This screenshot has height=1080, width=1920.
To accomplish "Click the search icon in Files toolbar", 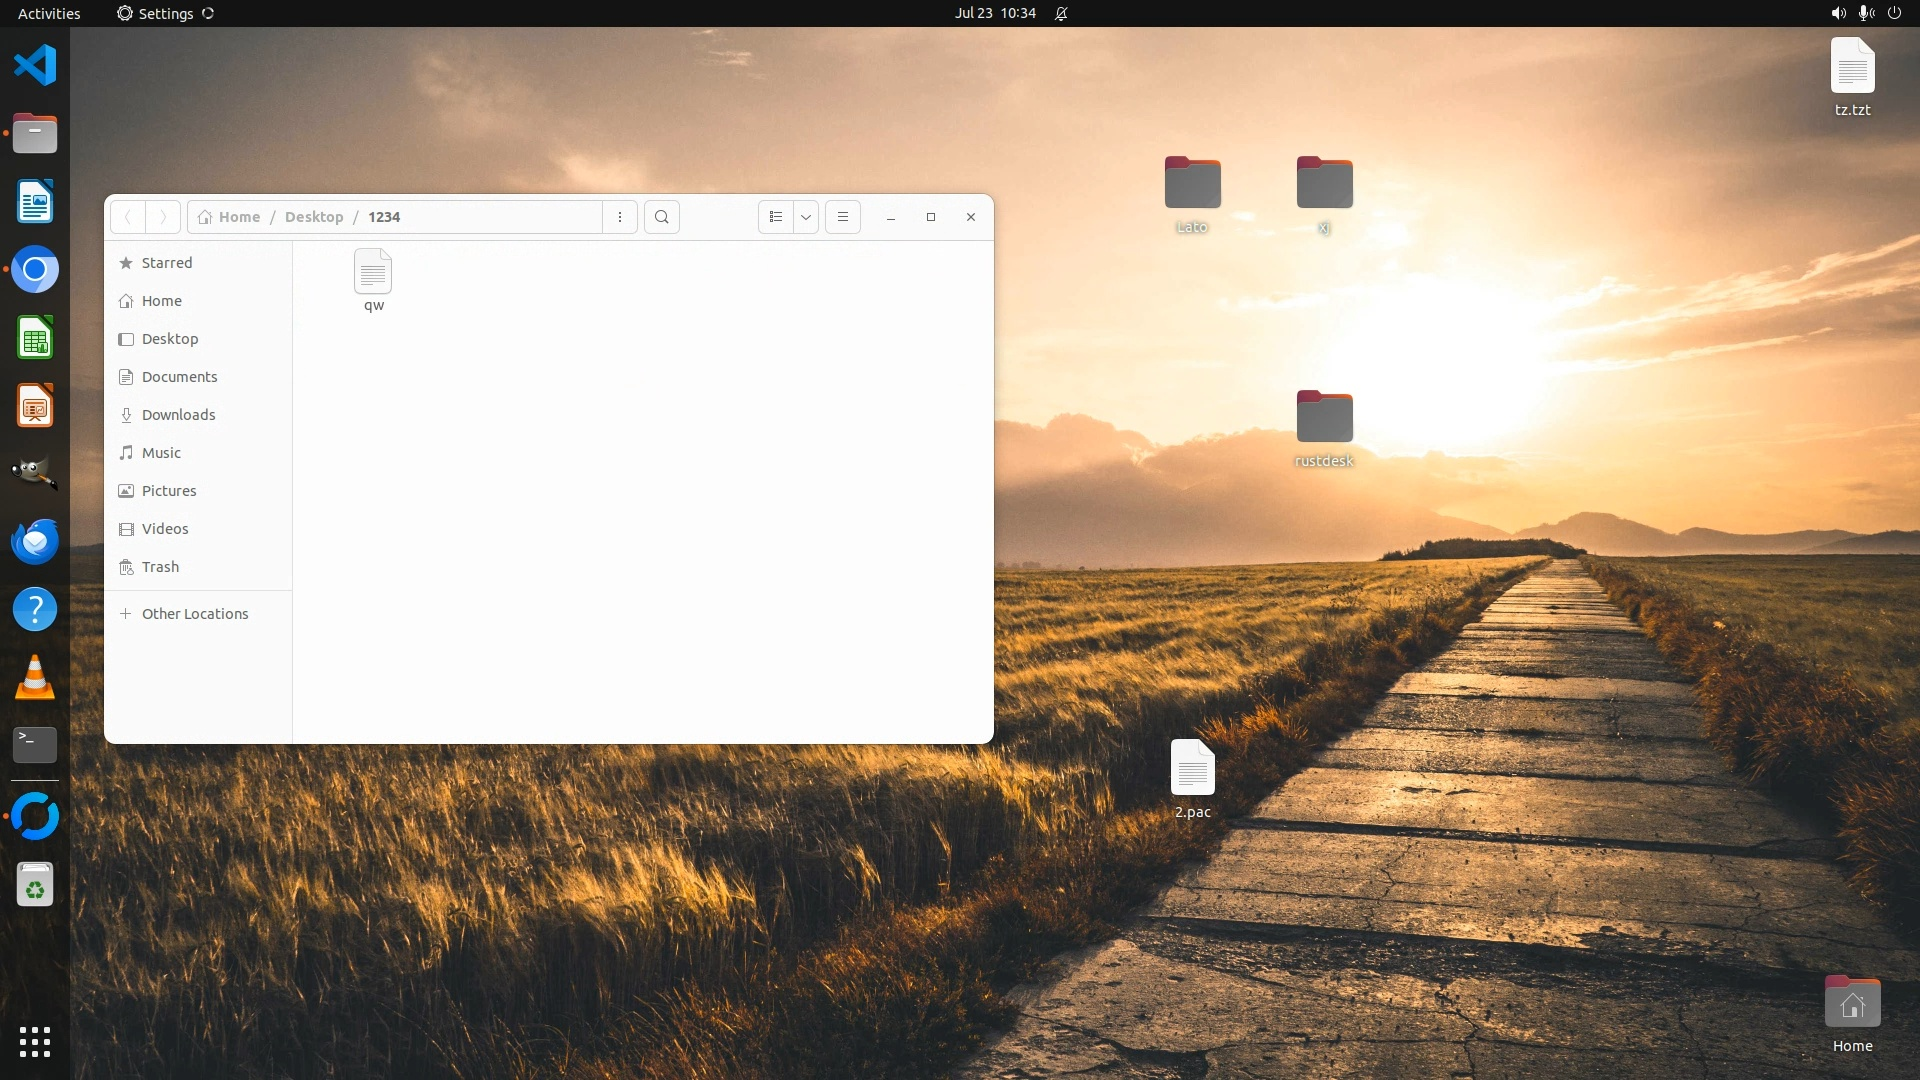I will pyautogui.click(x=661, y=217).
